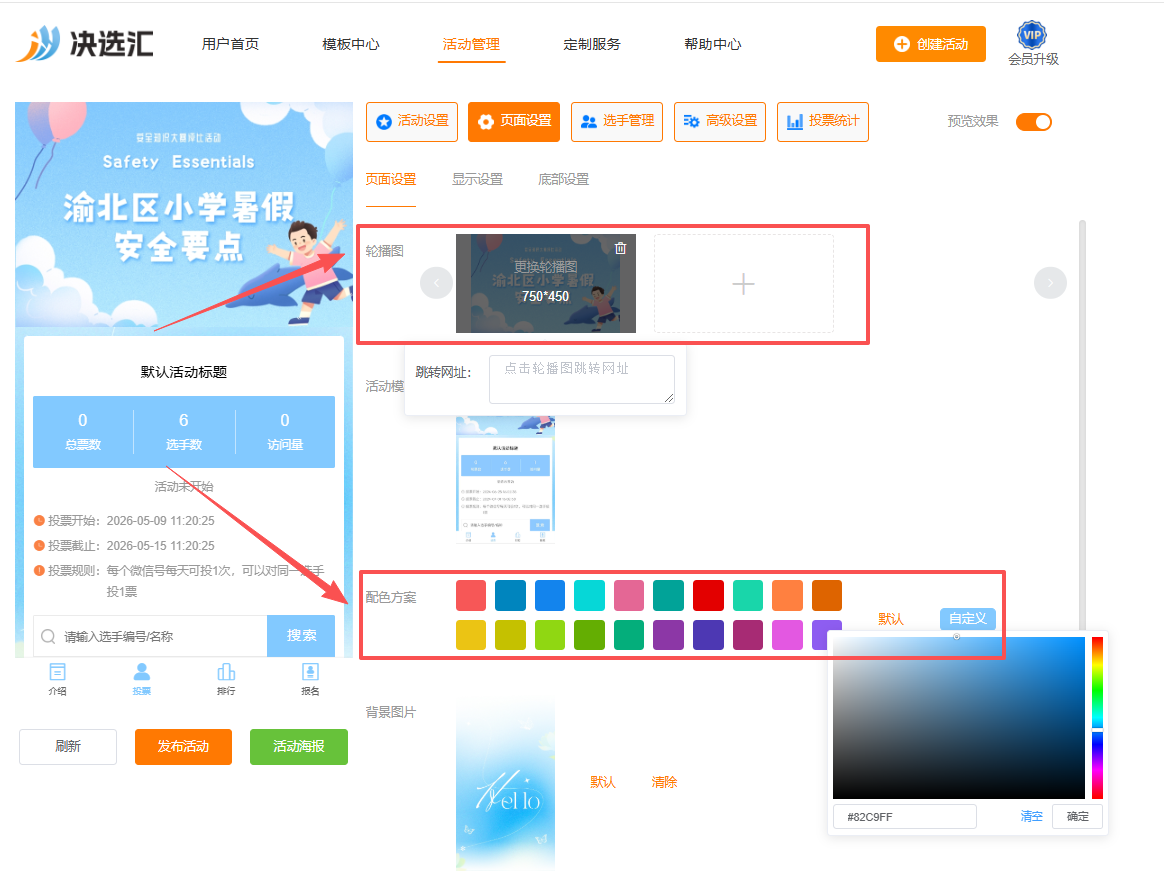Click inside the color picker saturation area
The width and height of the screenshot is (1164, 888).
tap(958, 717)
